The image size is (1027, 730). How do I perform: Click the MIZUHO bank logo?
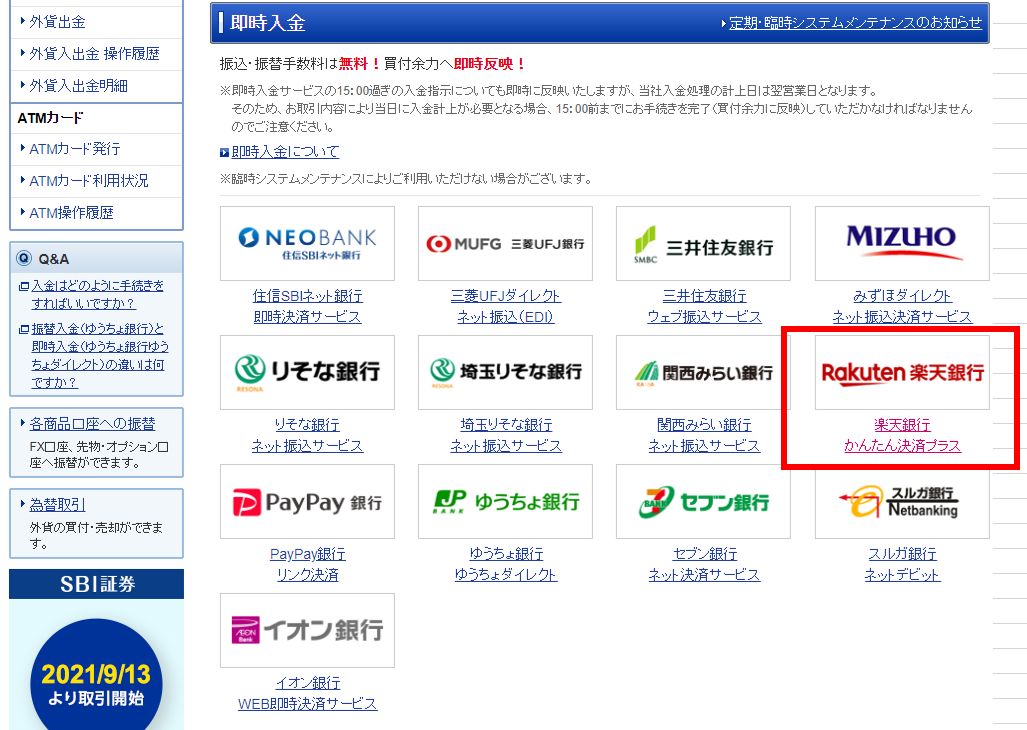point(902,244)
